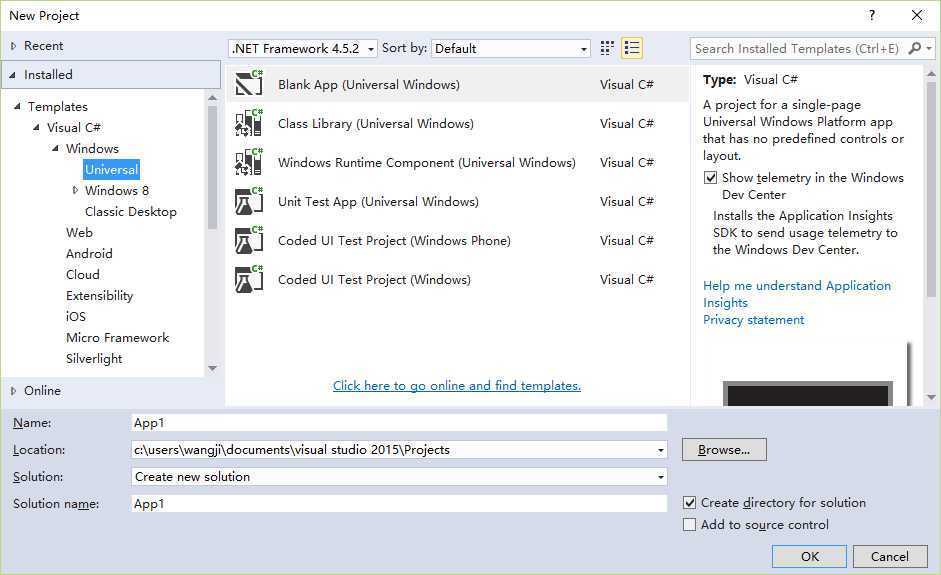Select the Class Library template icon
This screenshot has width=941, height=575.
tap(248, 122)
